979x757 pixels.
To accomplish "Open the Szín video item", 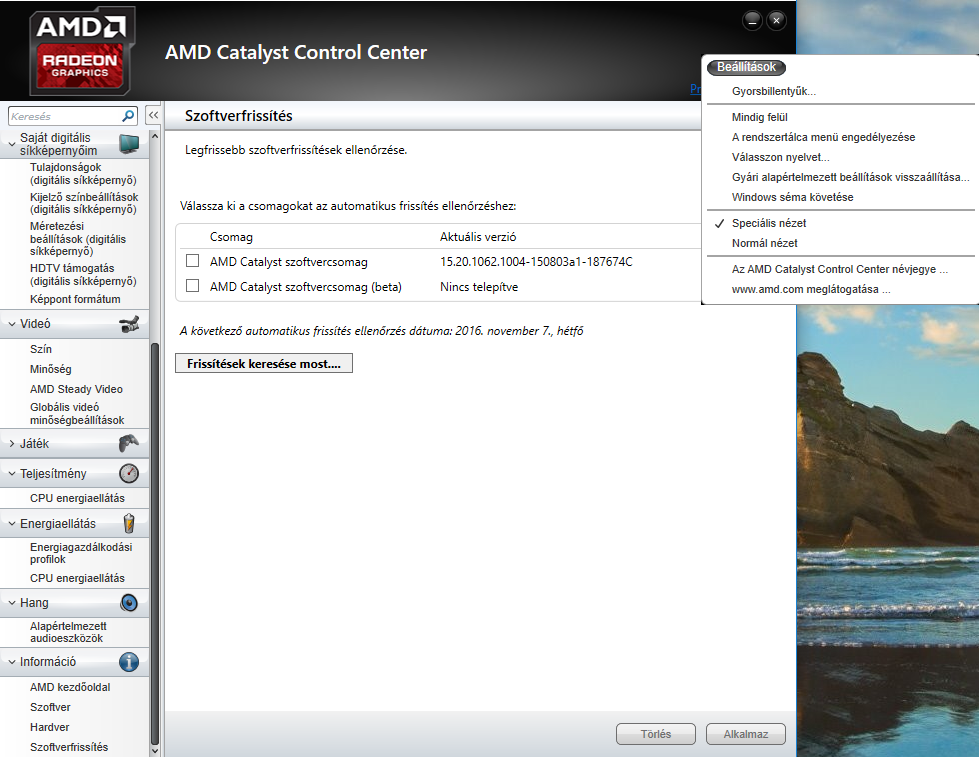I will [41, 349].
